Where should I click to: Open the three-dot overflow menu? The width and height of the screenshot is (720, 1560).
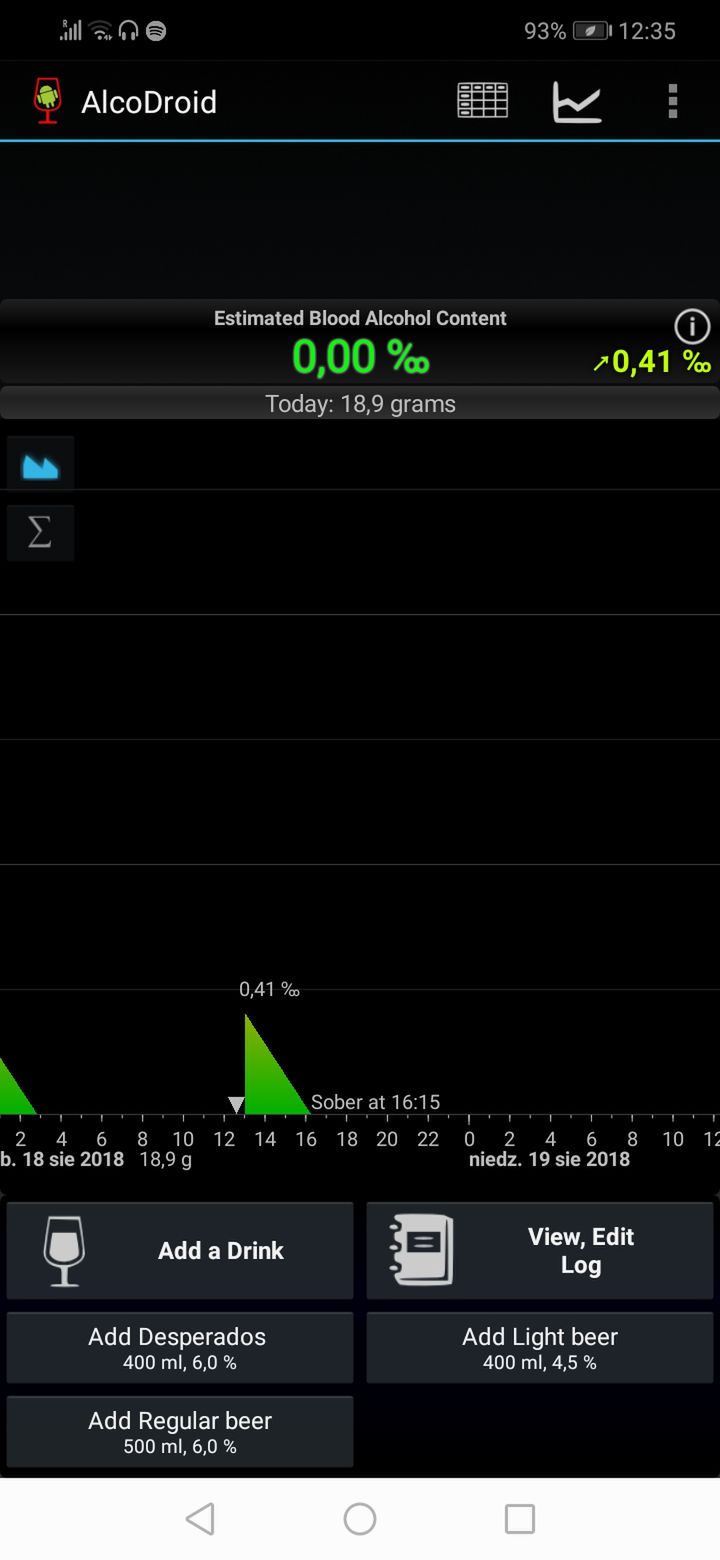point(673,101)
